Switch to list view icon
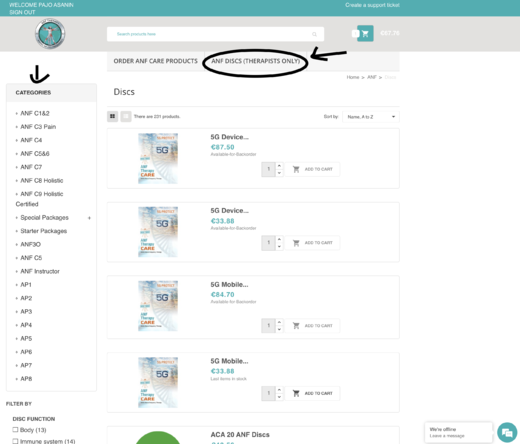The height and width of the screenshot is (444, 520). [x=126, y=116]
